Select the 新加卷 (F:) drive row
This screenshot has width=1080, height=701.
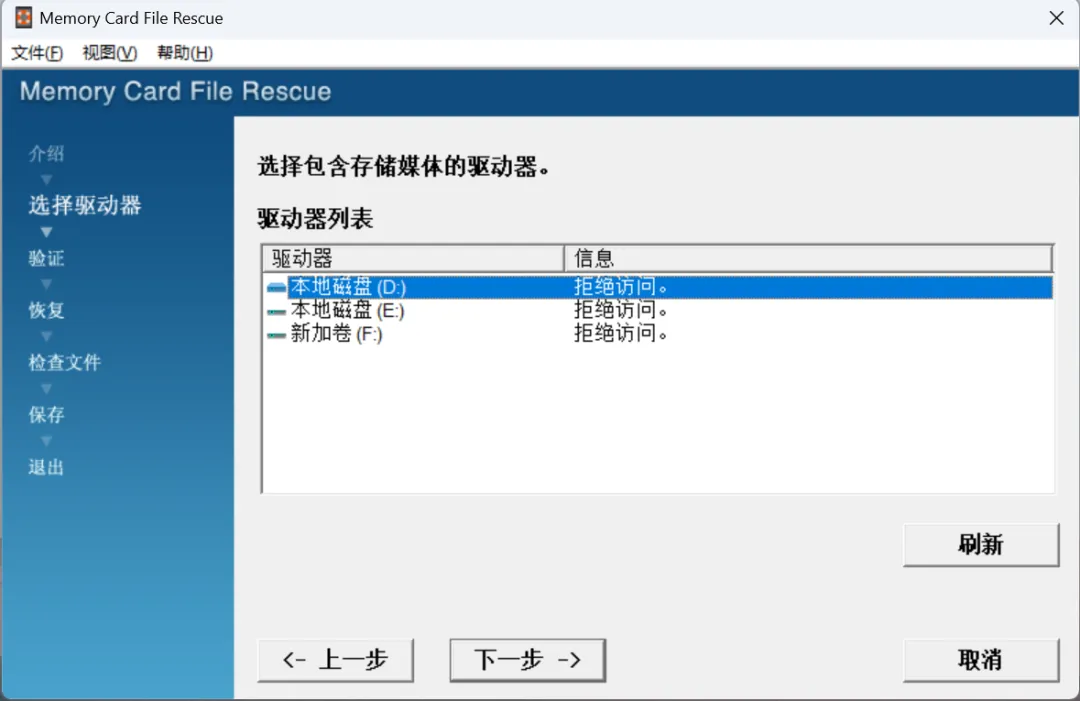pyautogui.click(x=658, y=334)
